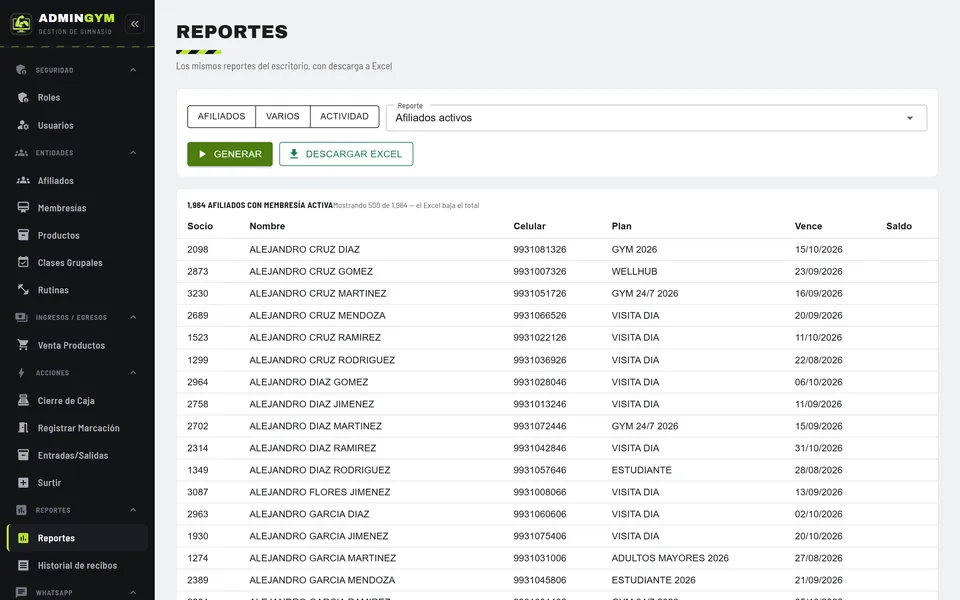Click the Usuarios person-gear icon

click(x=23, y=125)
